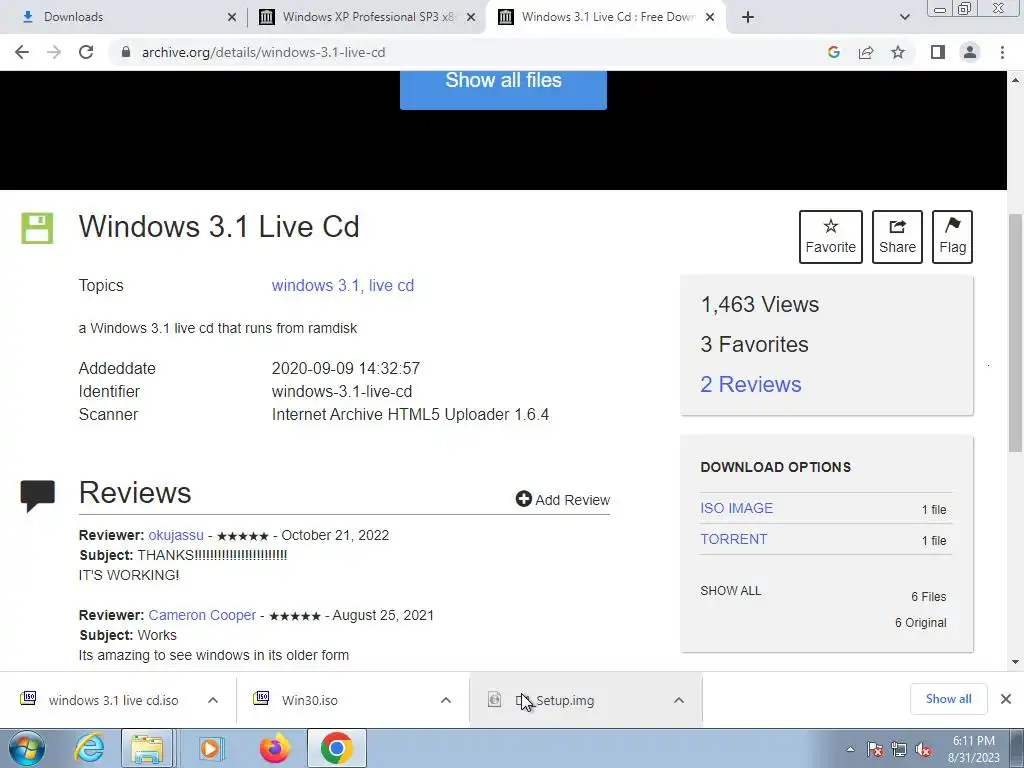Viewport: 1024px width, 768px height.
Task: Close the Windows 3.1 Live Cd tab
Action: (710, 17)
